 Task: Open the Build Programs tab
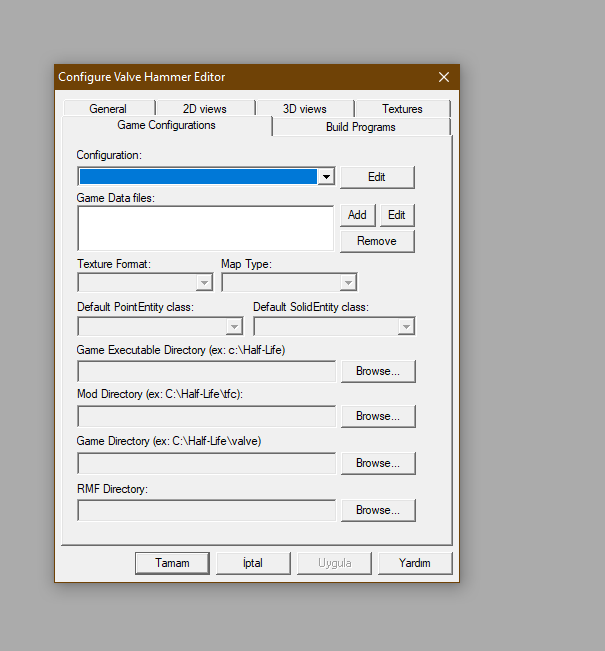(361, 127)
